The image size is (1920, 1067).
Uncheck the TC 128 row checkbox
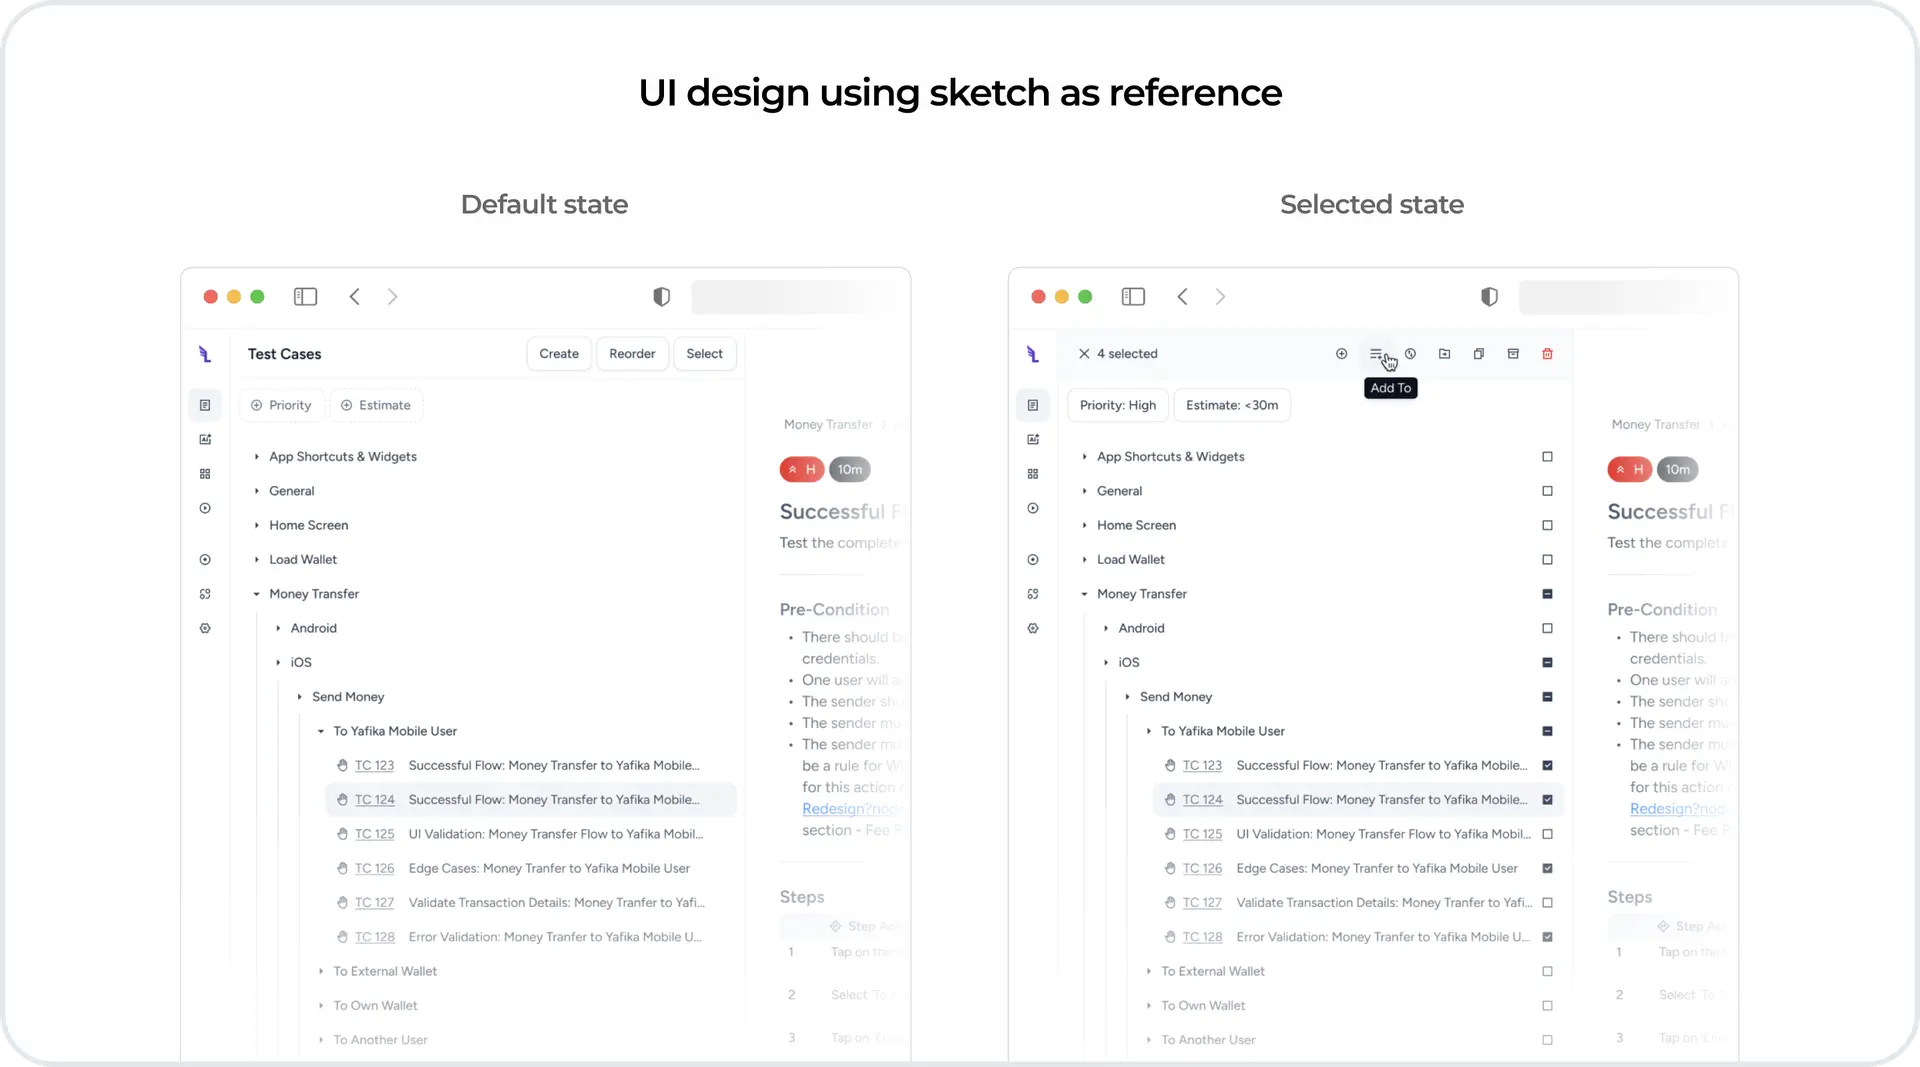[1547, 937]
